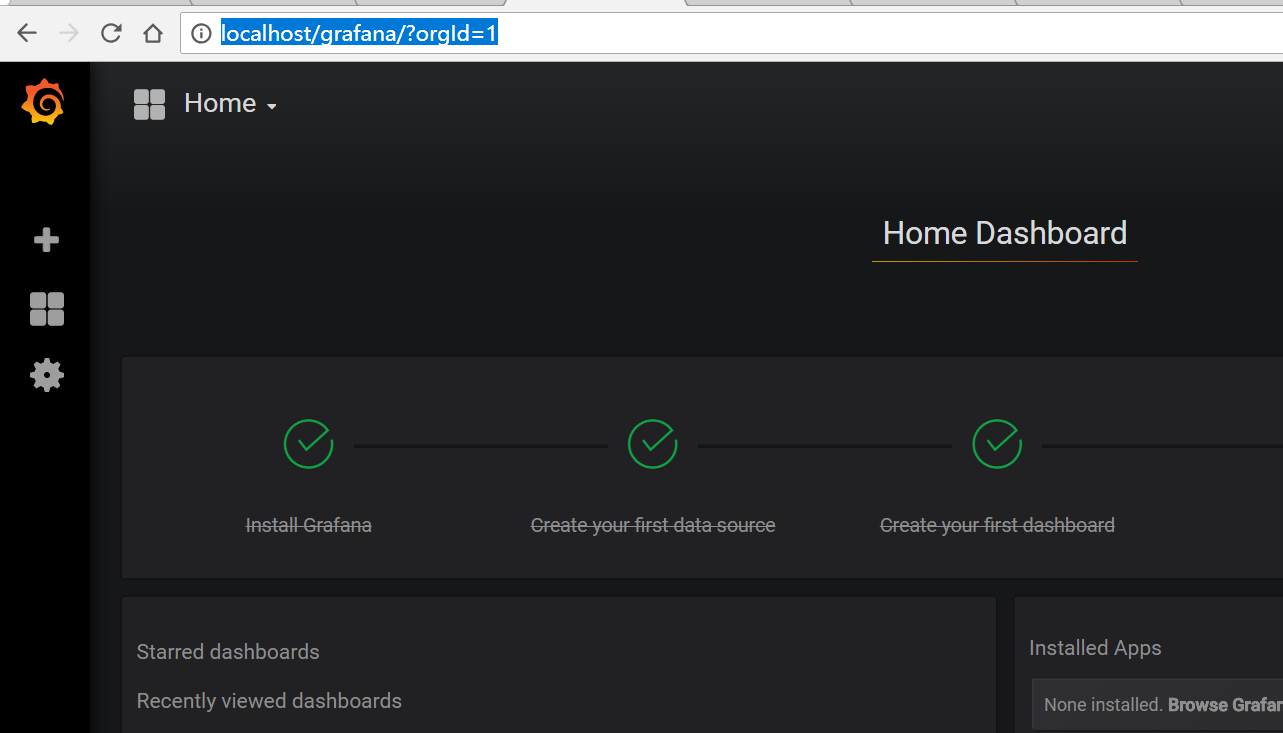
Task: Click the Grafana logo in sidebar
Action: coord(44,103)
